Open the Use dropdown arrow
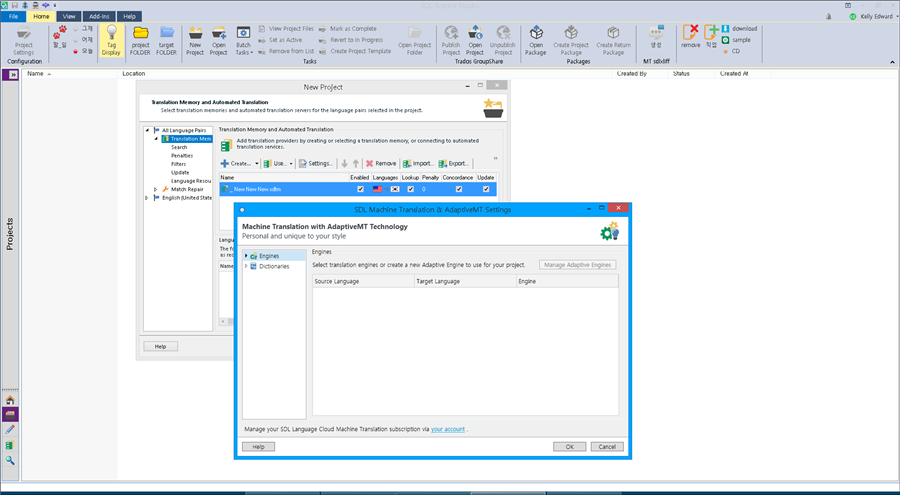 tap(291, 164)
